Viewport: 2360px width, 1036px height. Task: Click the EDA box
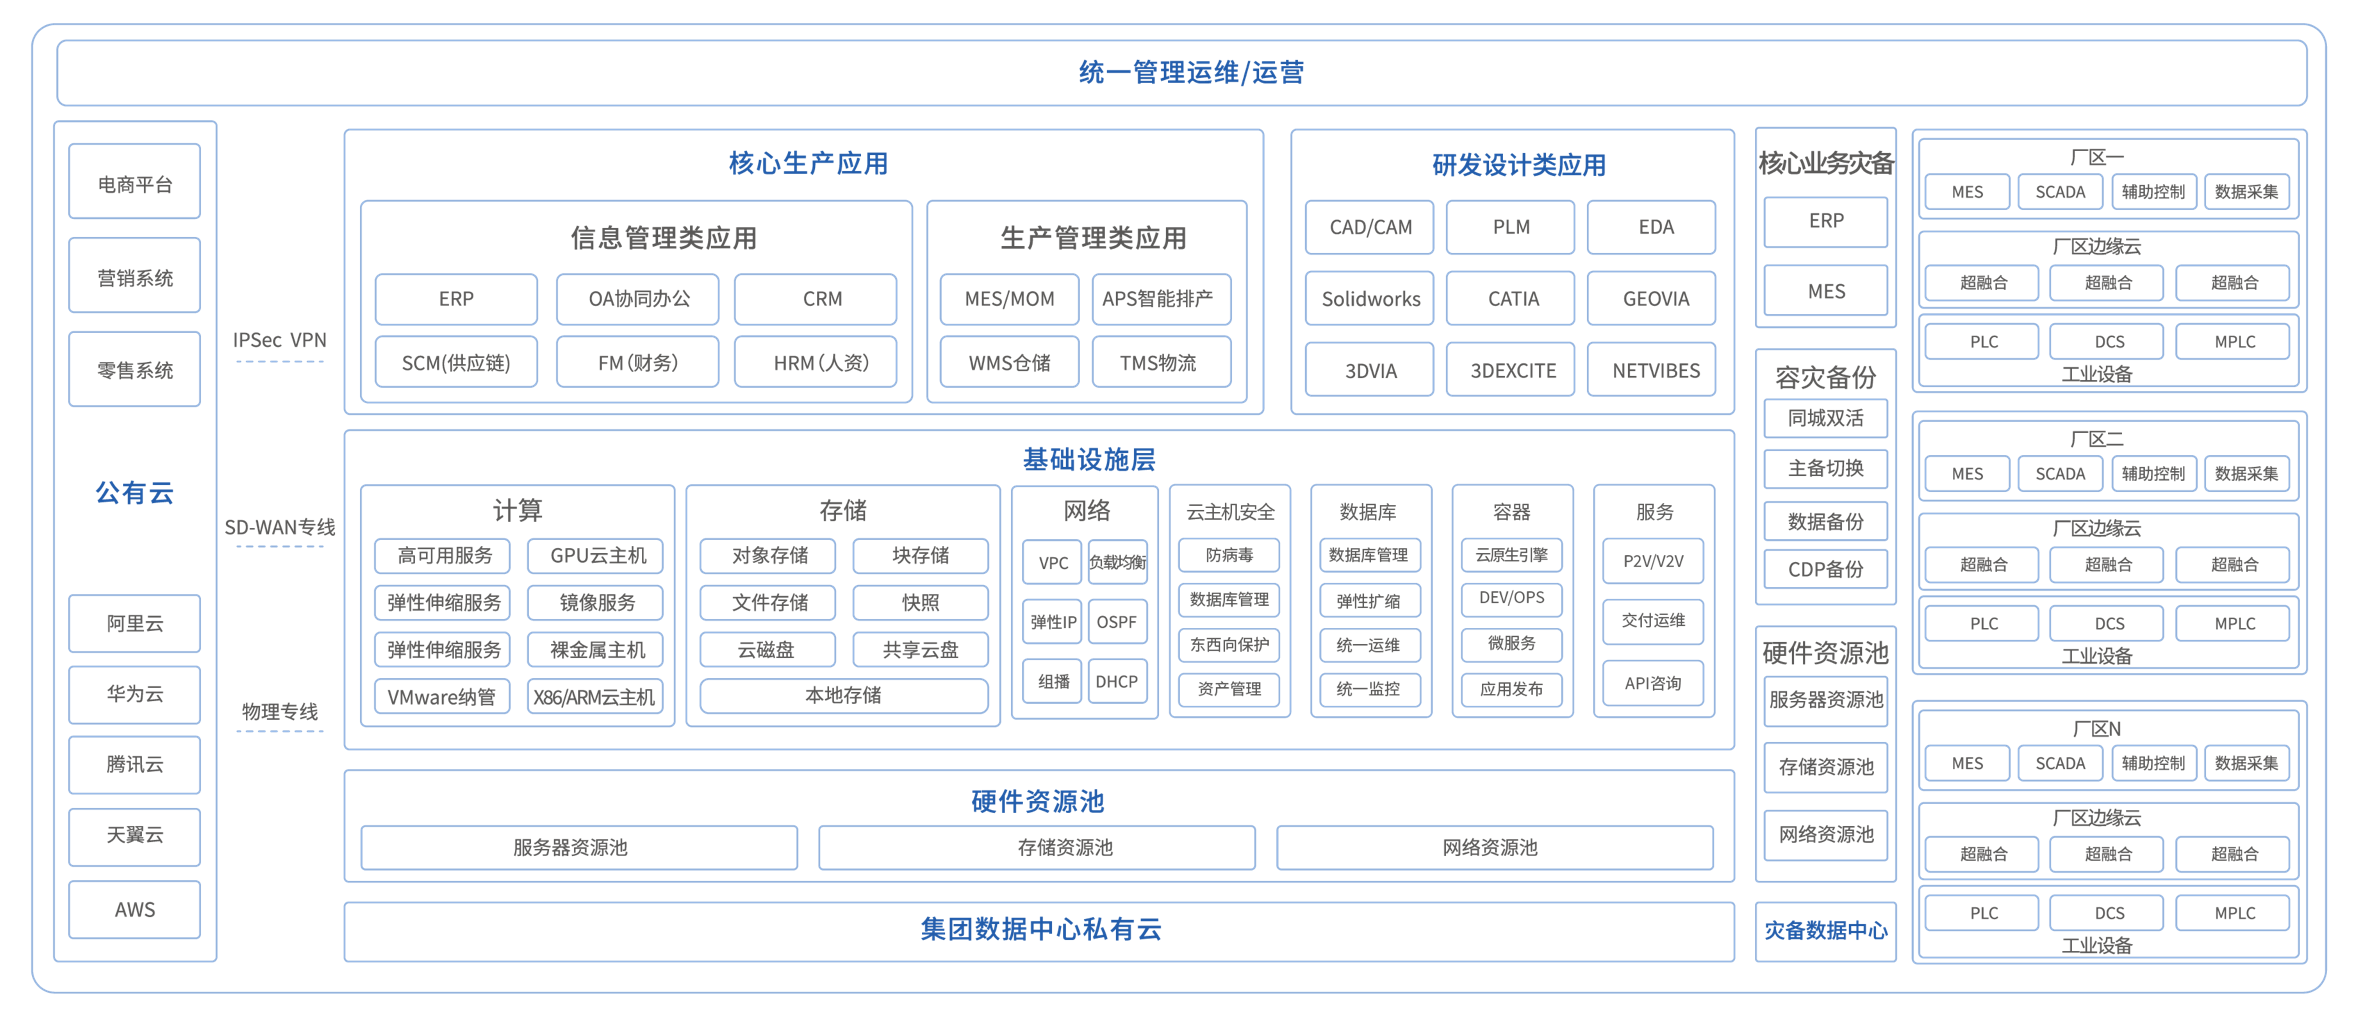(x=1652, y=227)
